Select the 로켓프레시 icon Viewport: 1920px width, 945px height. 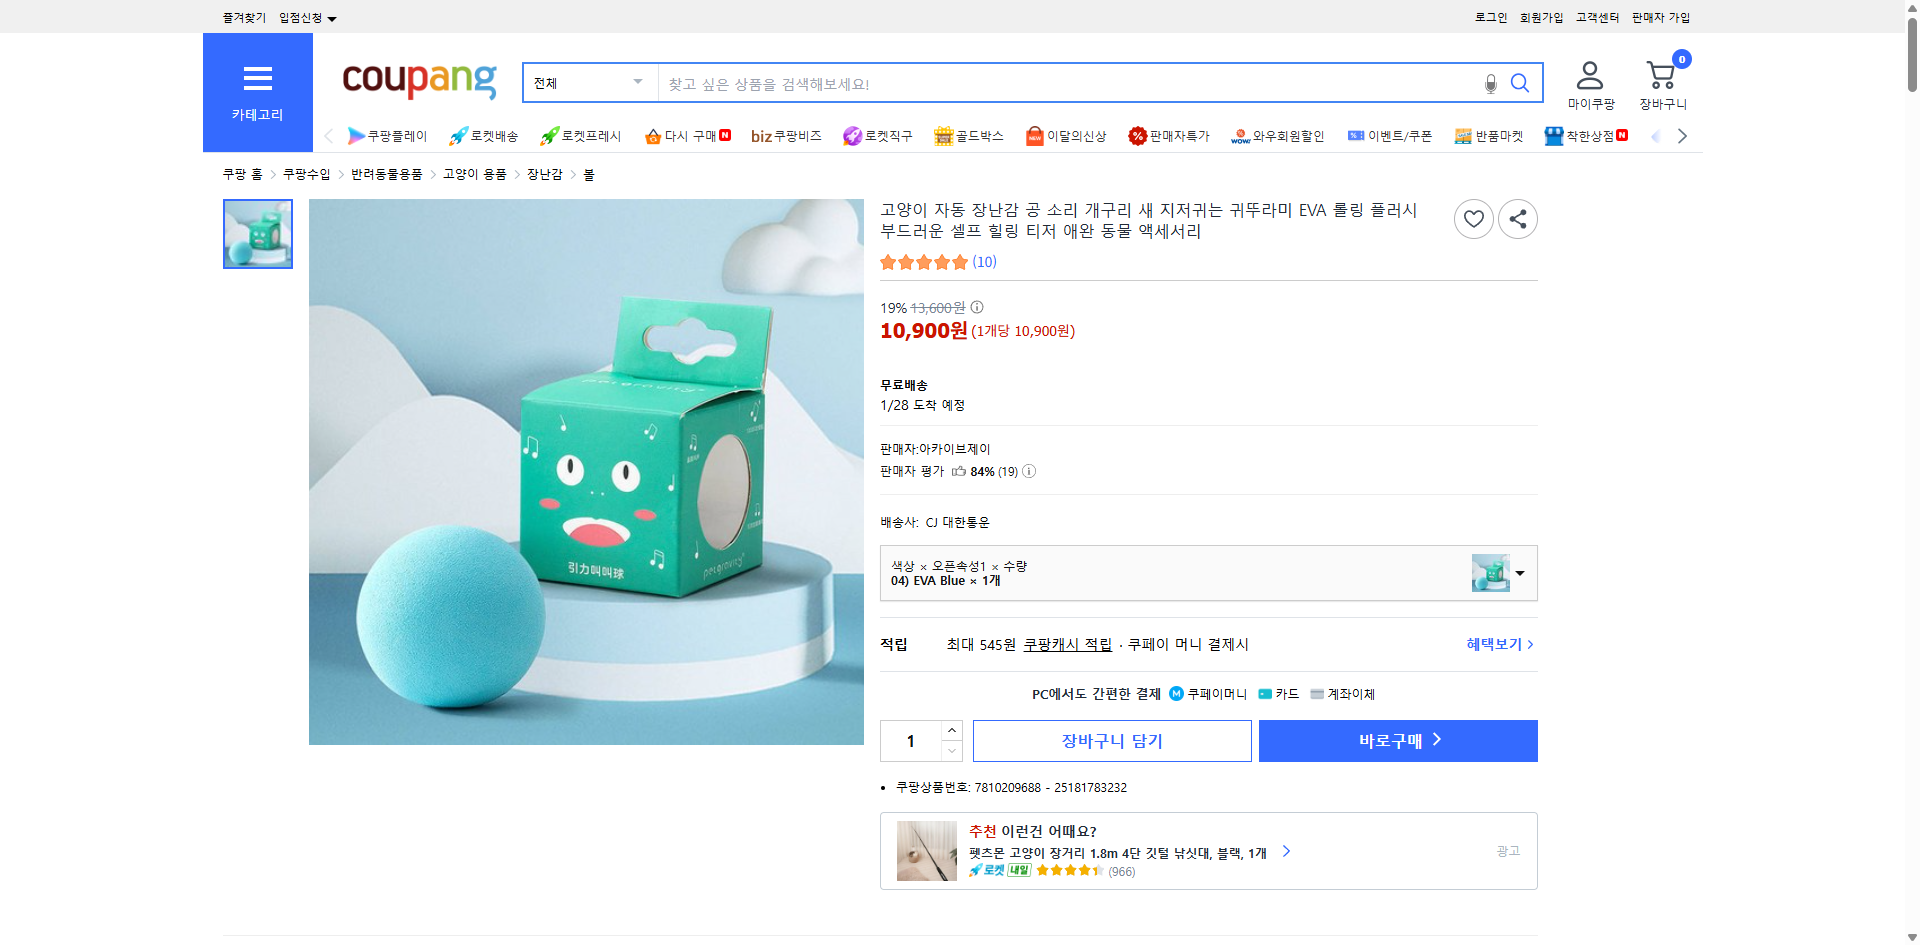click(549, 135)
